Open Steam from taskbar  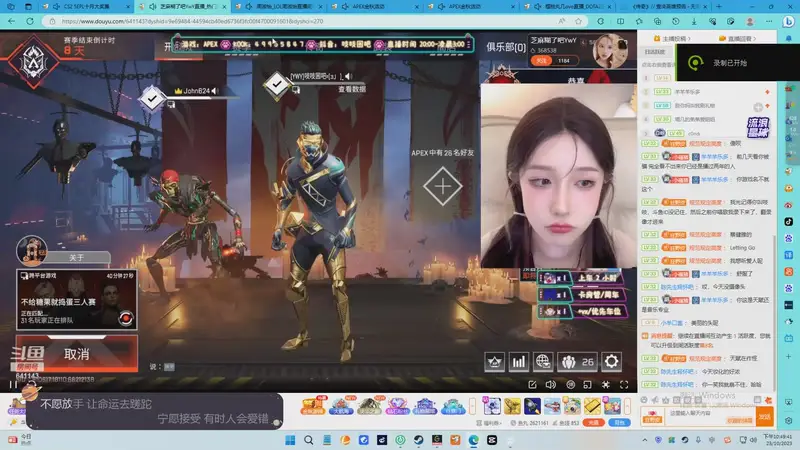click(418, 440)
